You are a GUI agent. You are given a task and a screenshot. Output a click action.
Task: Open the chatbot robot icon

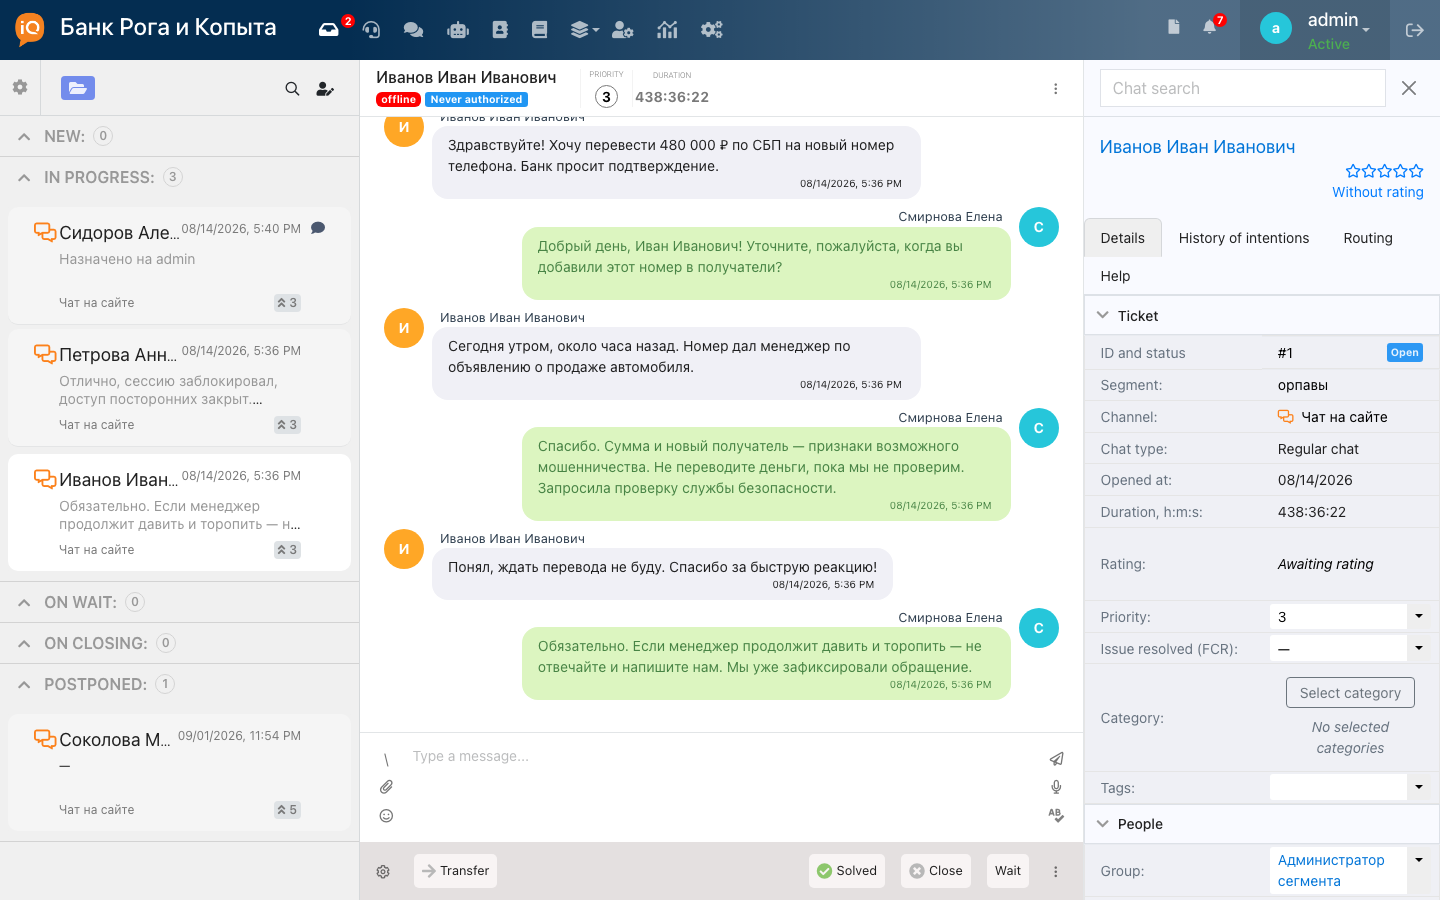tap(458, 30)
